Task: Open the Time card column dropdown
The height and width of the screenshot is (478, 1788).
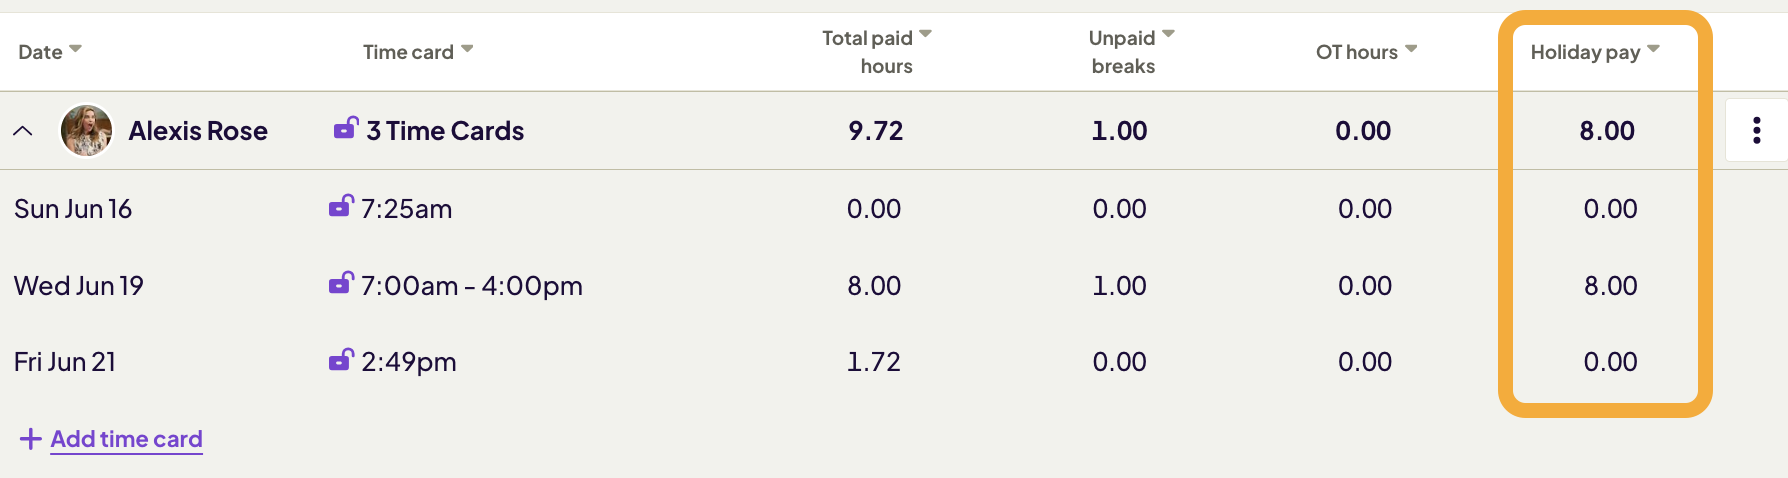Action: [x=467, y=49]
